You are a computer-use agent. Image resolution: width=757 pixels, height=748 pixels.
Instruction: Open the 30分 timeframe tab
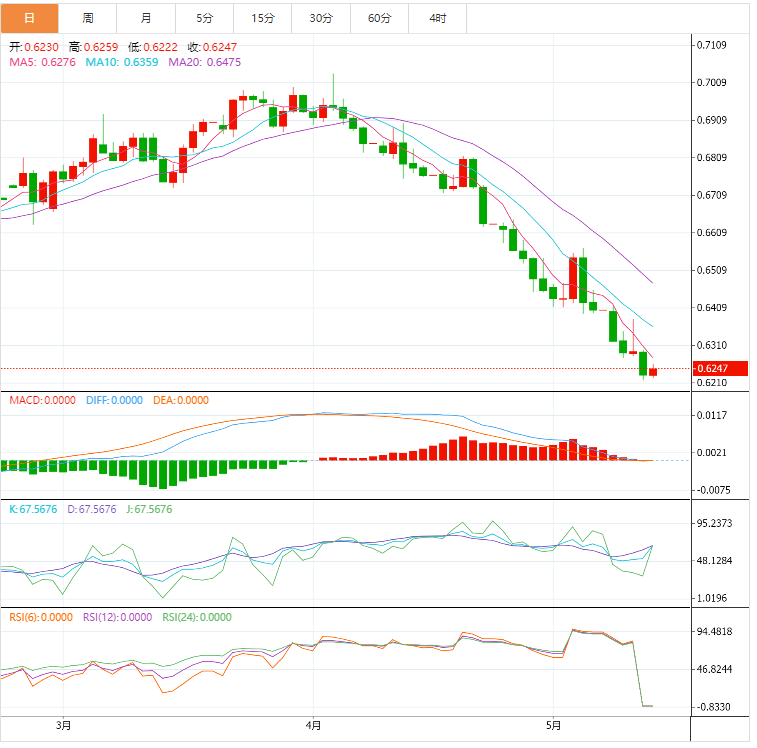pos(321,18)
